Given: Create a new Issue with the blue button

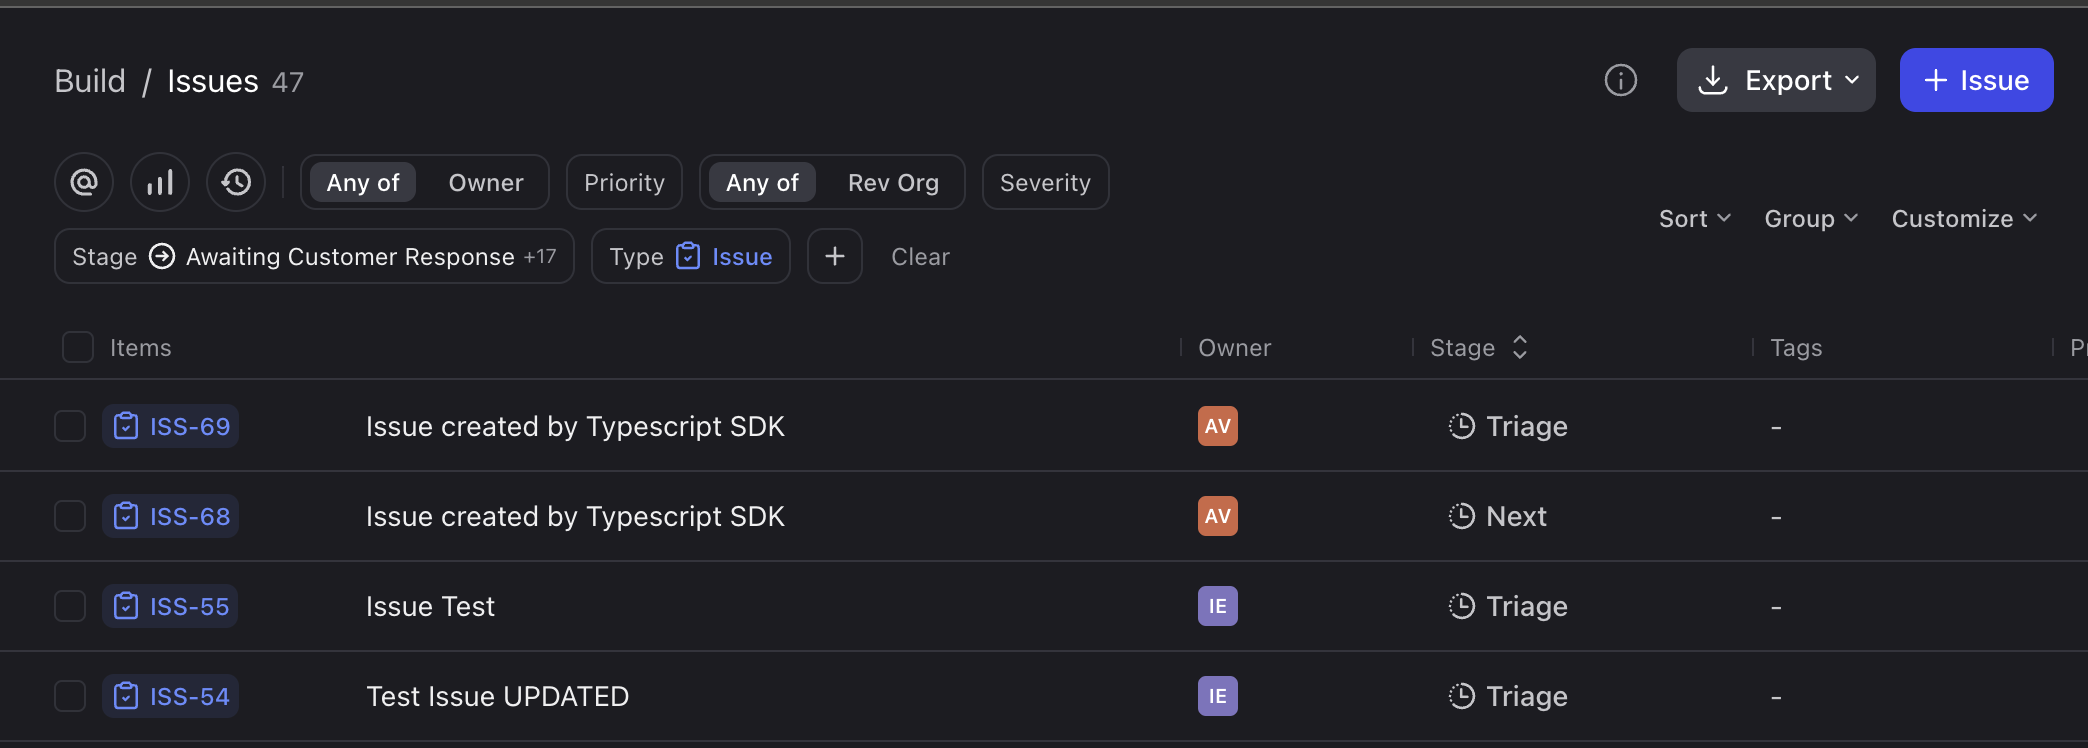Looking at the screenshot, I should 1976,80.
